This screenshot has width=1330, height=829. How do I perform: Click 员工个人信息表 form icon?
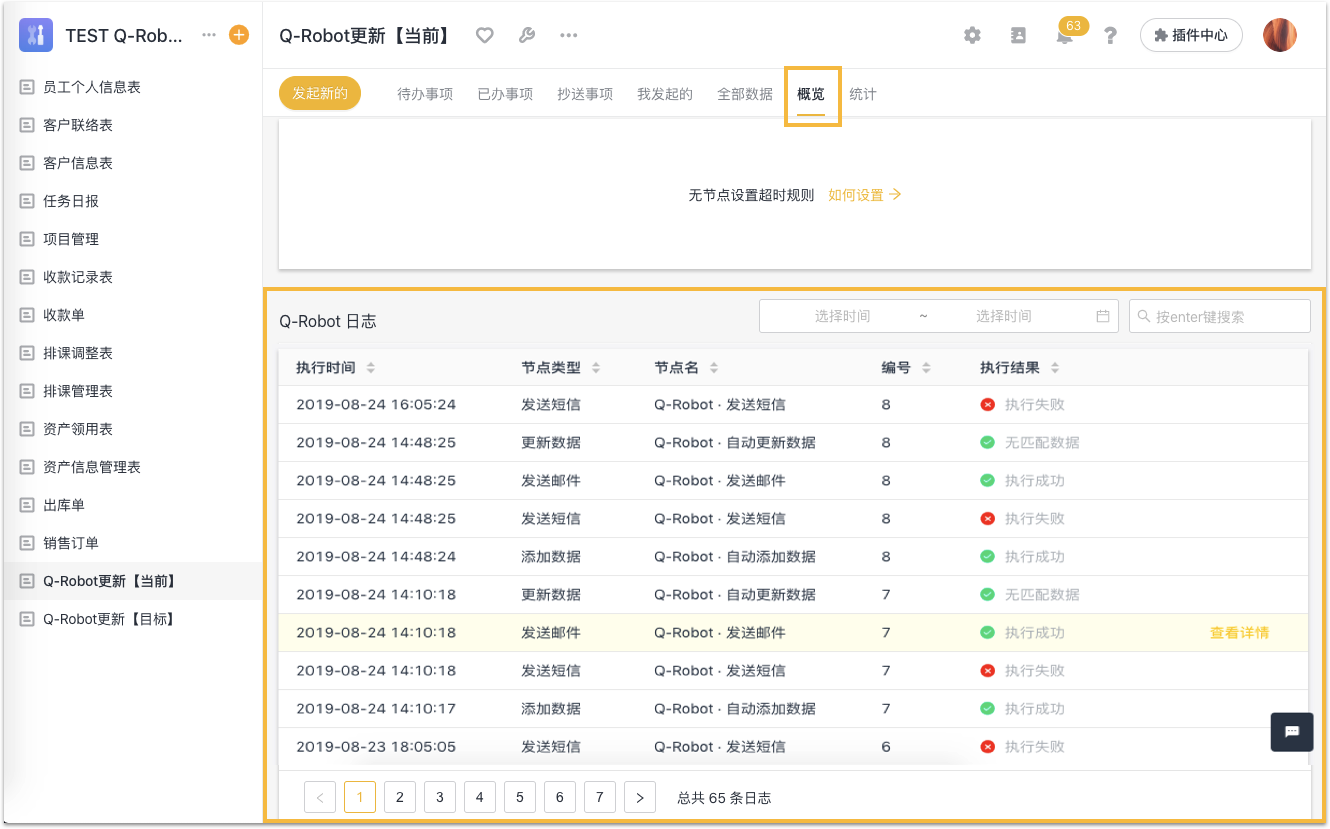pos(27,87)
